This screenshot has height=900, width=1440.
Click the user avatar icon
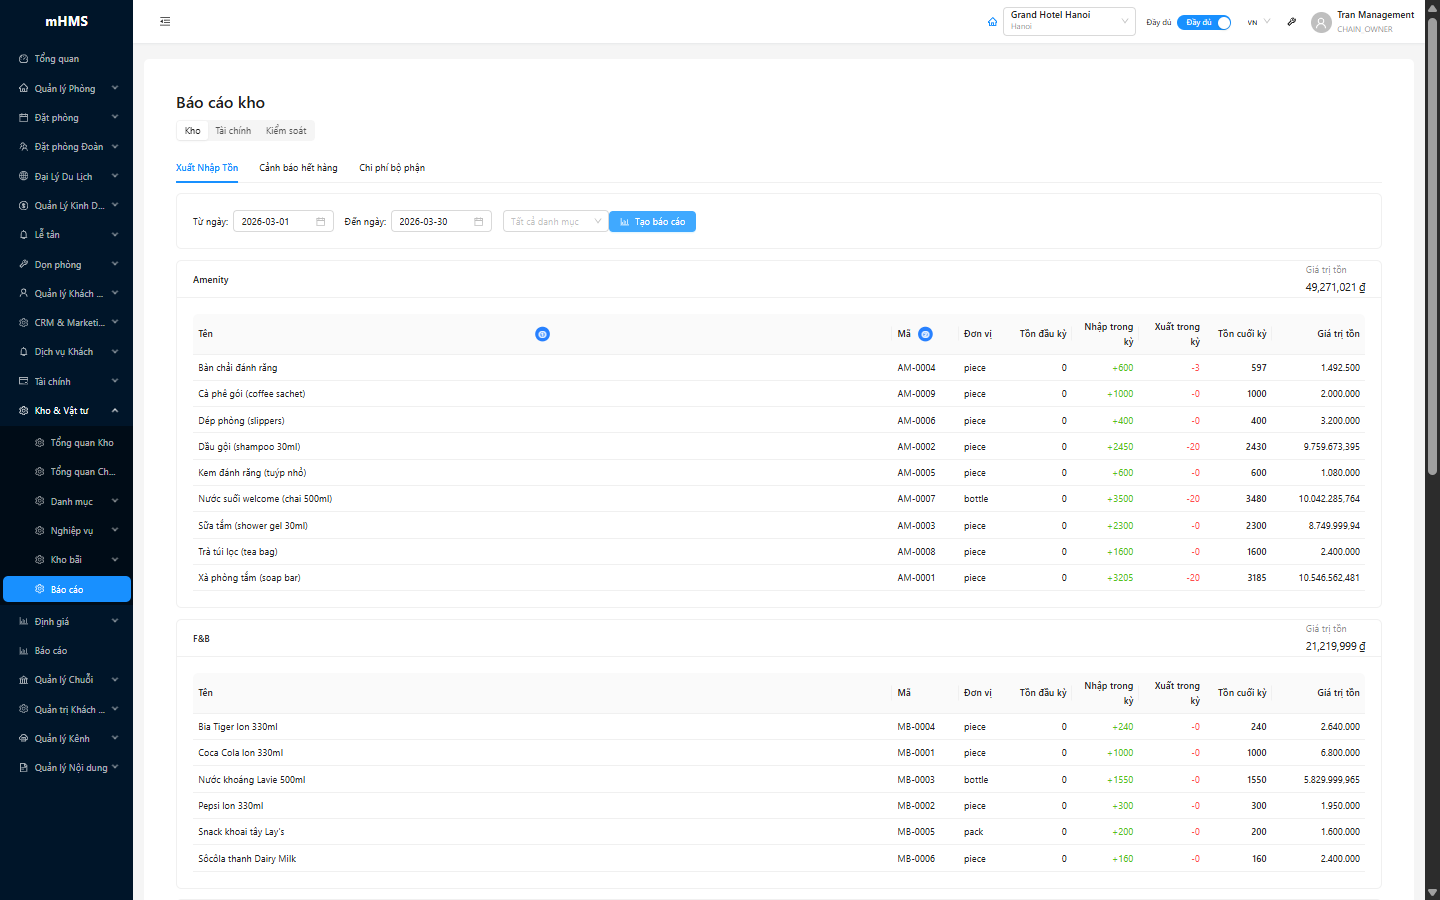click(x=1321, y=22)
